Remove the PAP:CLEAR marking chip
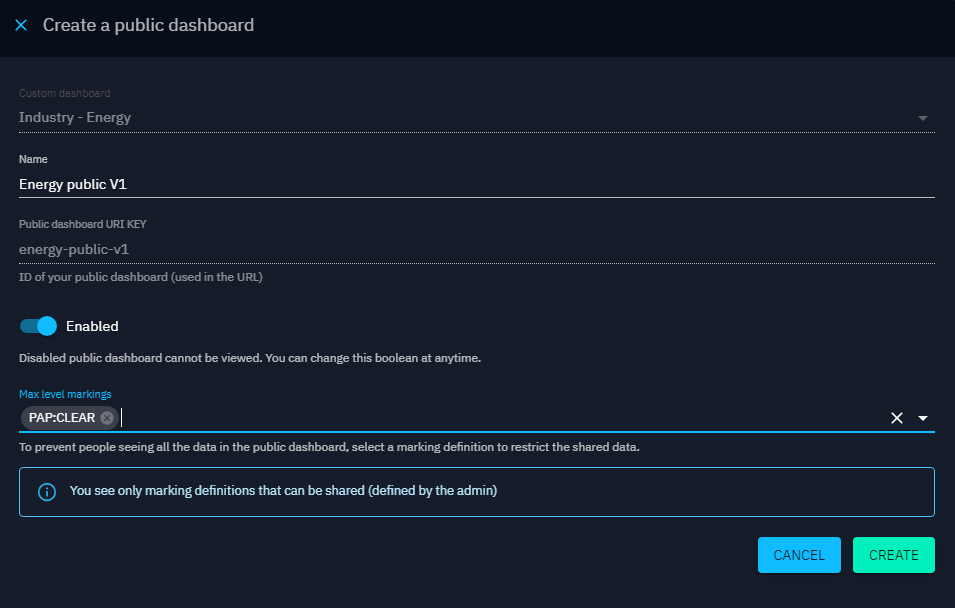 pos(107,418)
